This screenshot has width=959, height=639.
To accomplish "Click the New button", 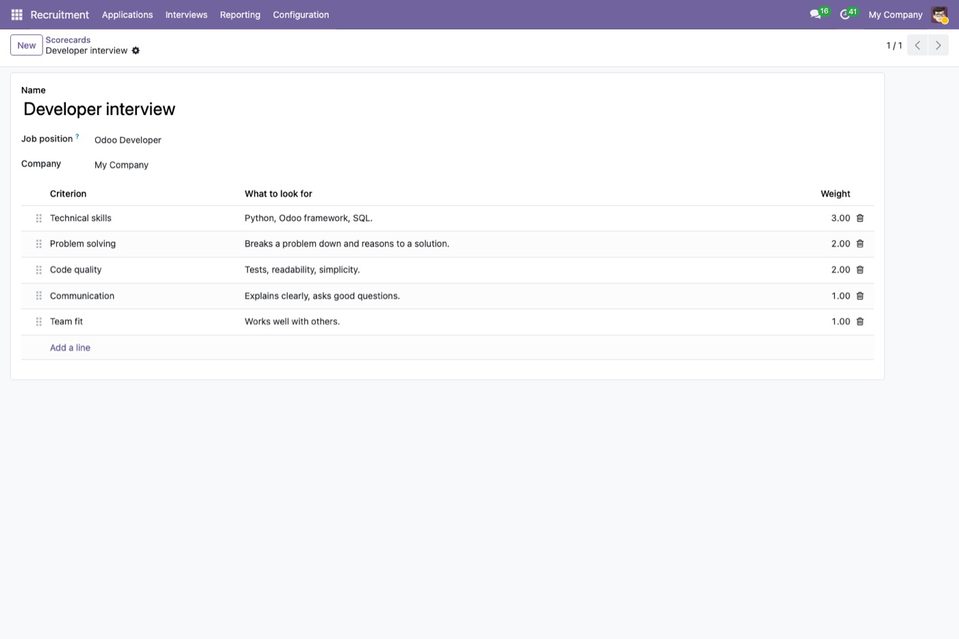I will 26,45.
